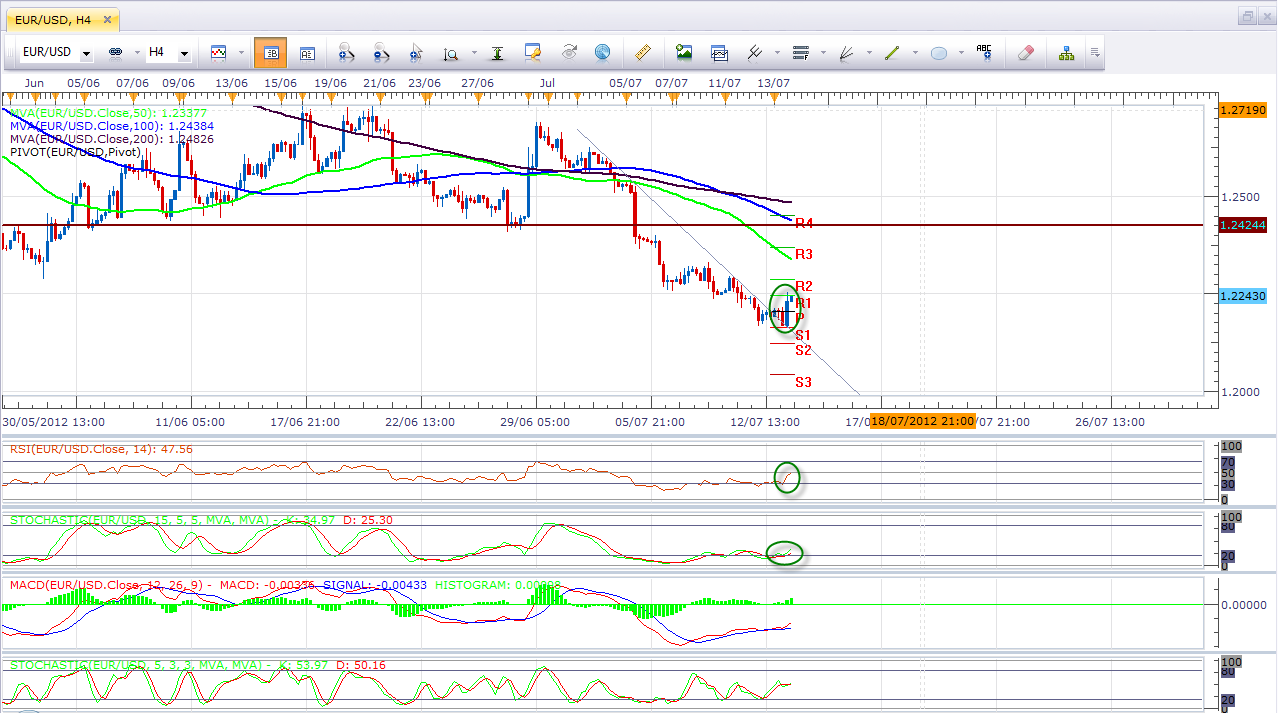Click the orange event marker under 05/07
1278x713 pixels.
click(x=624, y=97)
